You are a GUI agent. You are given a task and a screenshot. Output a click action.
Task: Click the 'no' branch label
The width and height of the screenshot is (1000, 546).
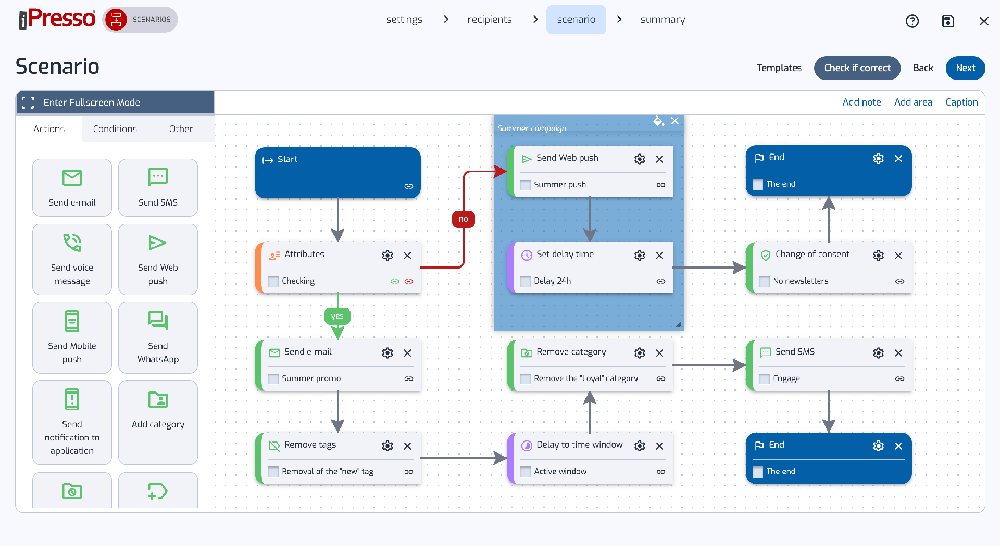[464, 219]
